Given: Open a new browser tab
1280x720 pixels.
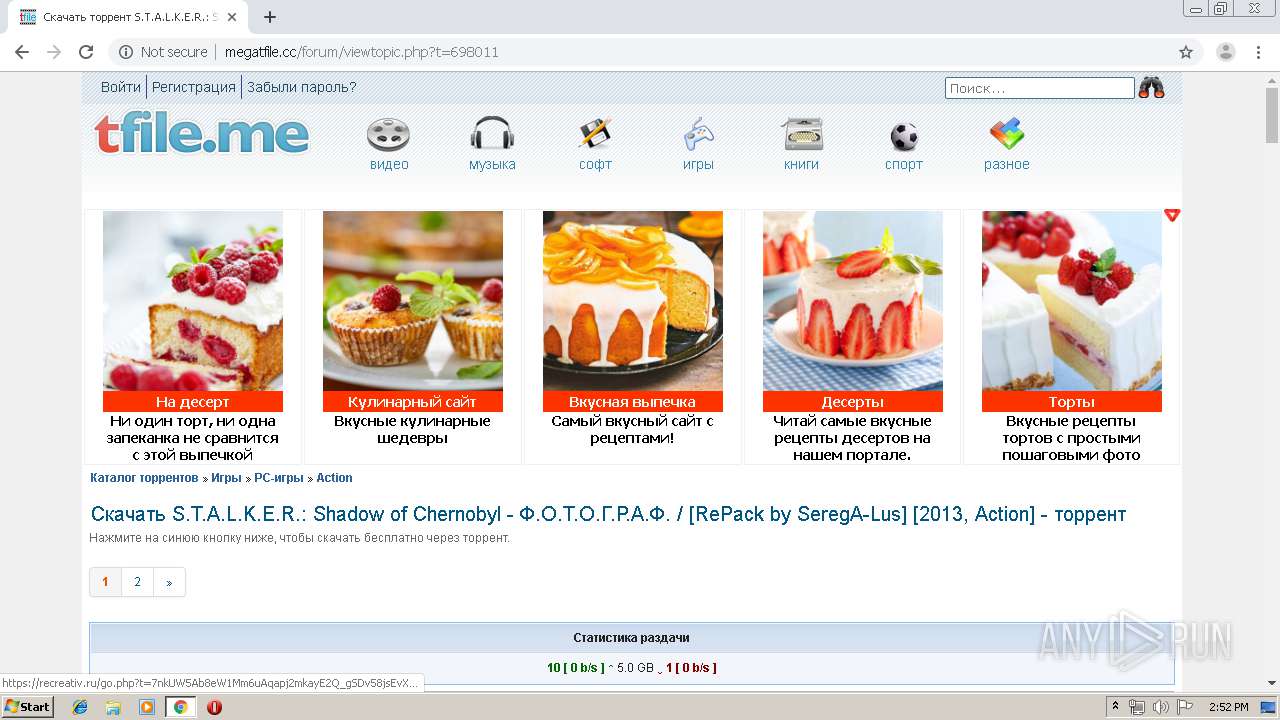Looking at the screenshot, I should (270, 17).
